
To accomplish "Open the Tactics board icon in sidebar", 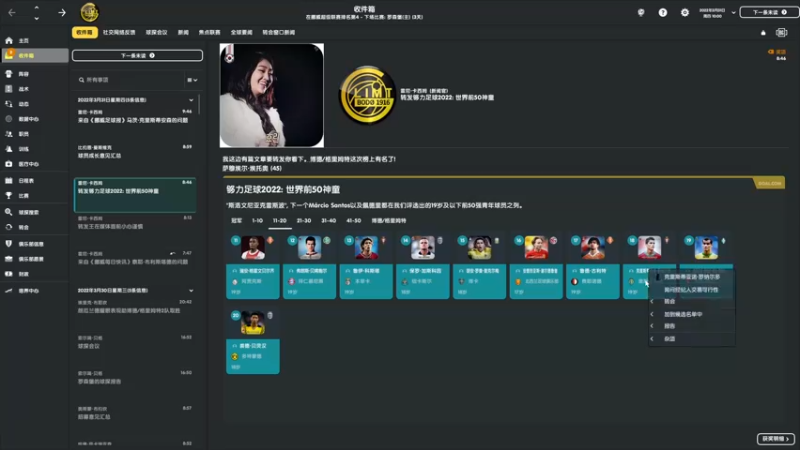I will click(9, 89).
